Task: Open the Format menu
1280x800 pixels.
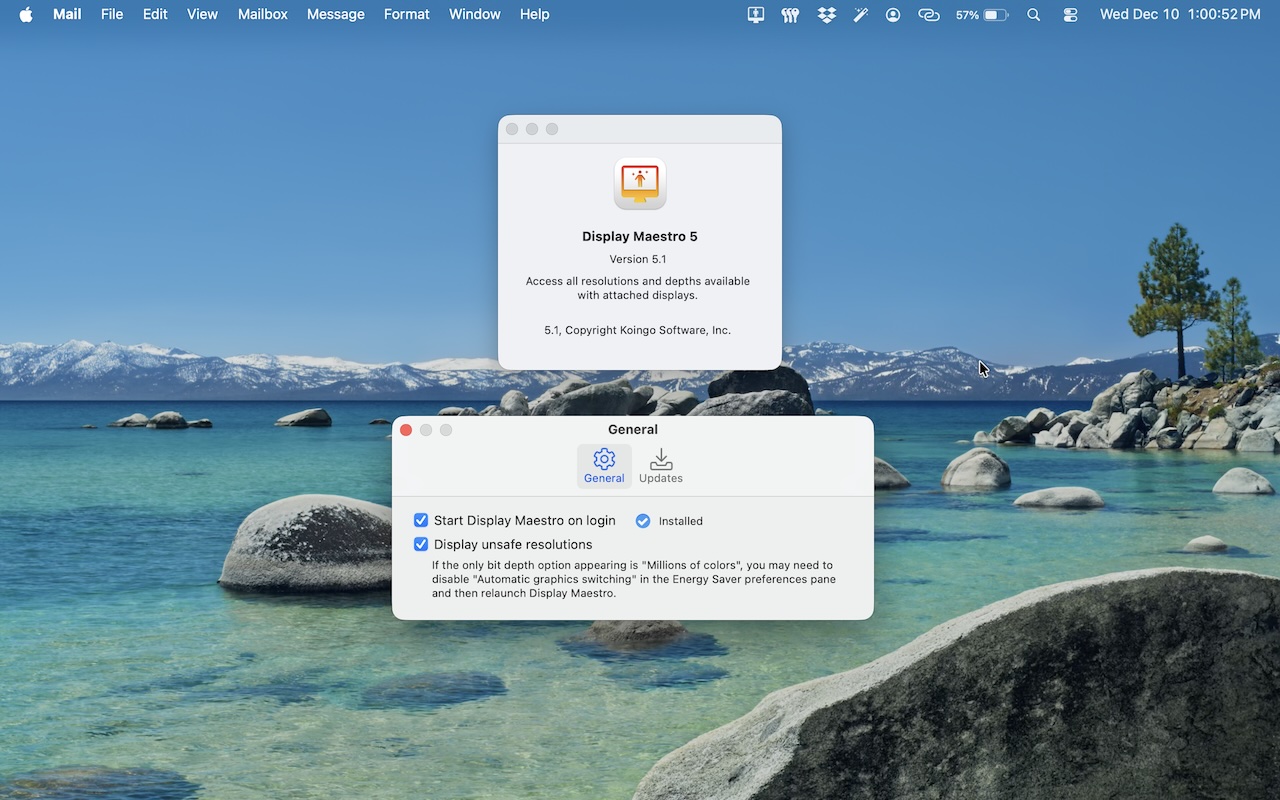Action: pos(407,15)
